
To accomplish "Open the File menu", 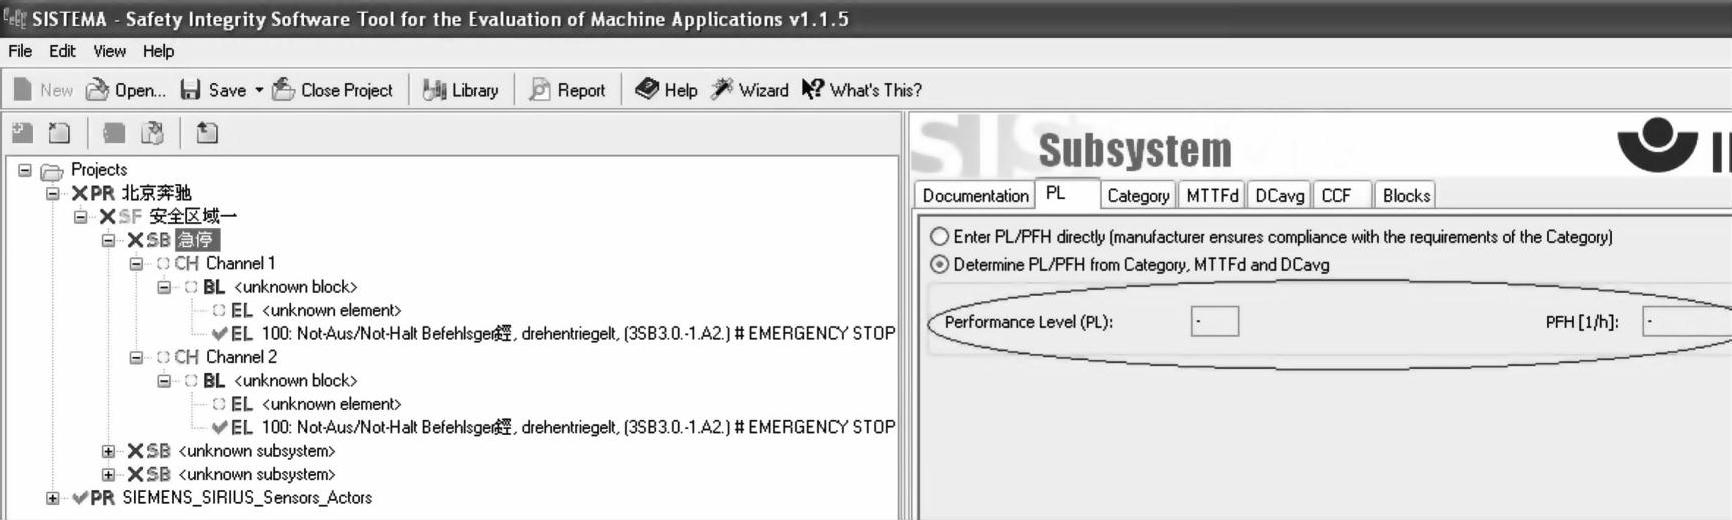I will [20, 51].
